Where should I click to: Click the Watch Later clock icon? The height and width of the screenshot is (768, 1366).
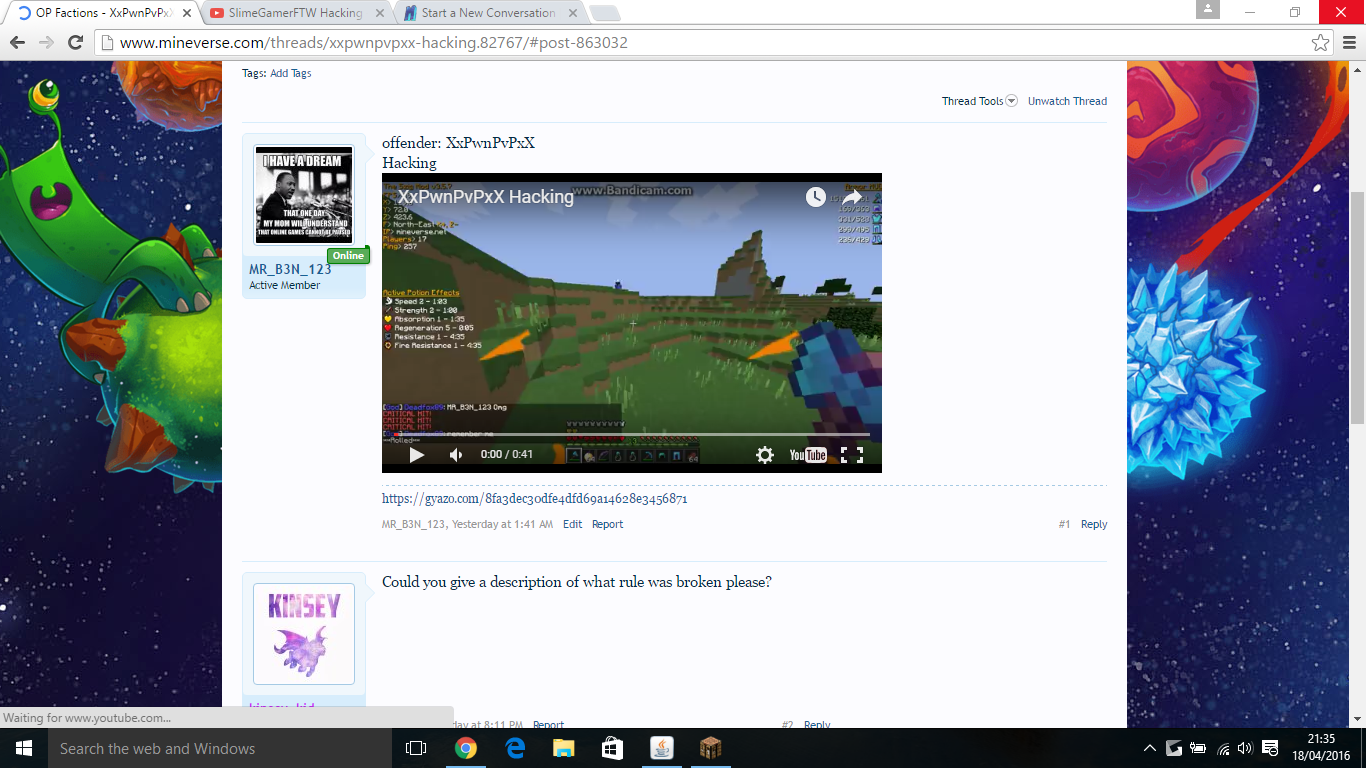[816, 197]
